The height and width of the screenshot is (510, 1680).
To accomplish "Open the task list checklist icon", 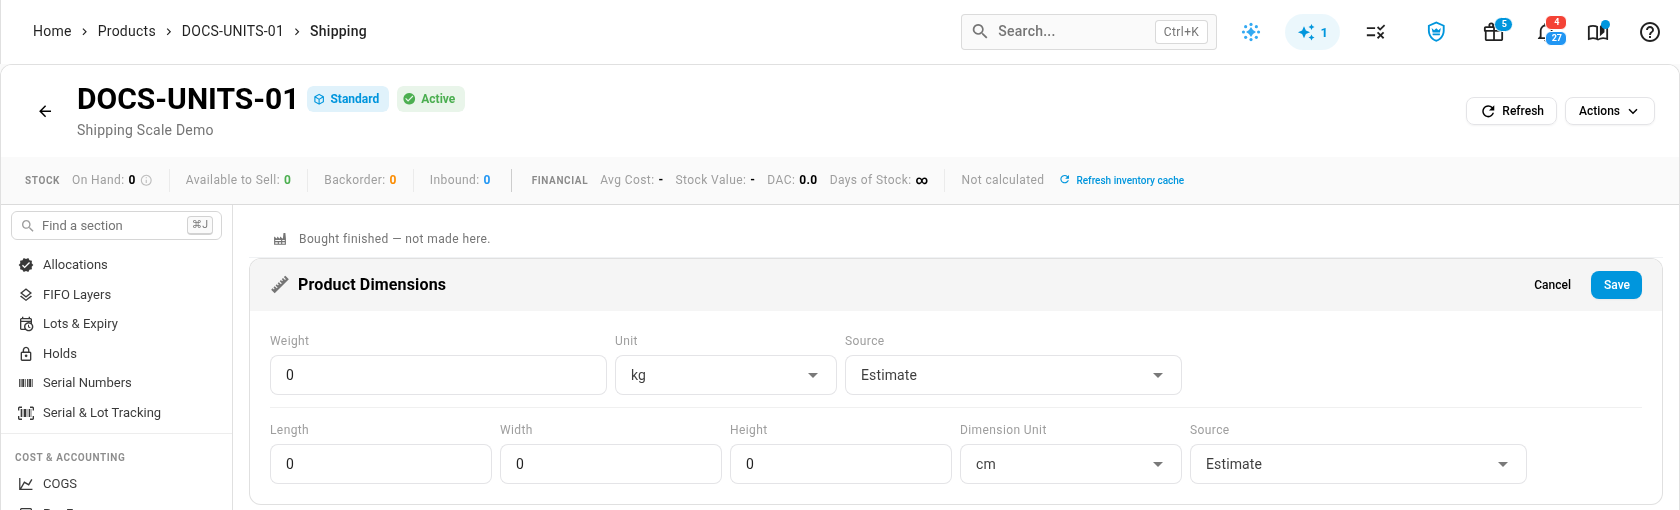I will (x=1376, y=32).
